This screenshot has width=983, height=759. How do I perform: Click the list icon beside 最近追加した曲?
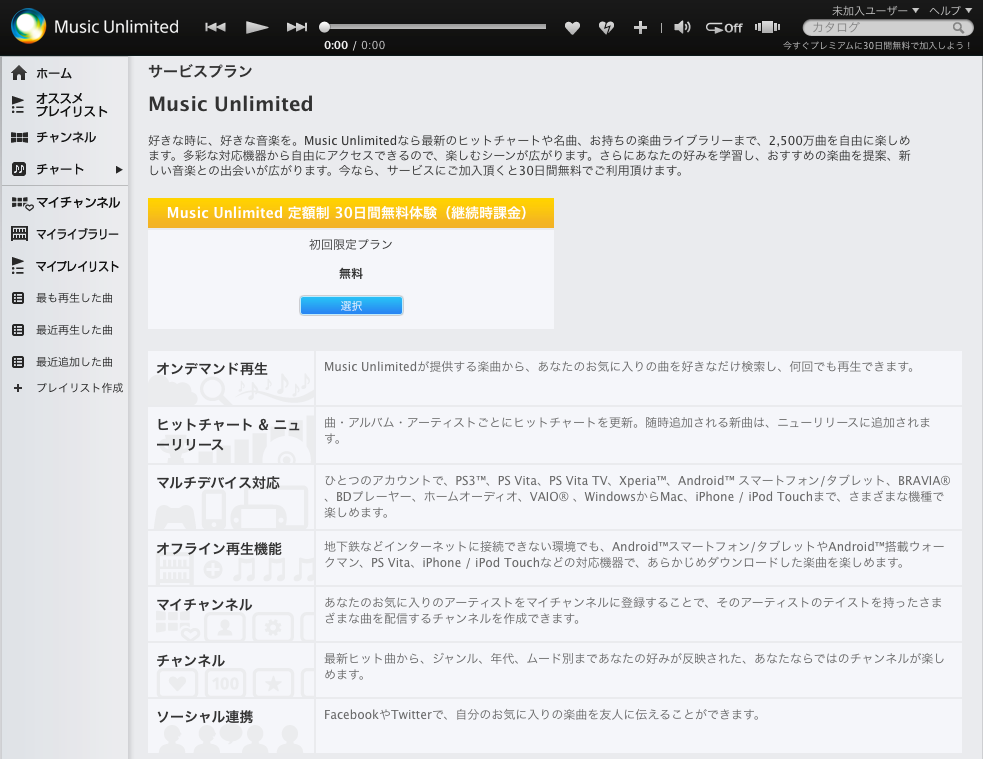(18, 362)
